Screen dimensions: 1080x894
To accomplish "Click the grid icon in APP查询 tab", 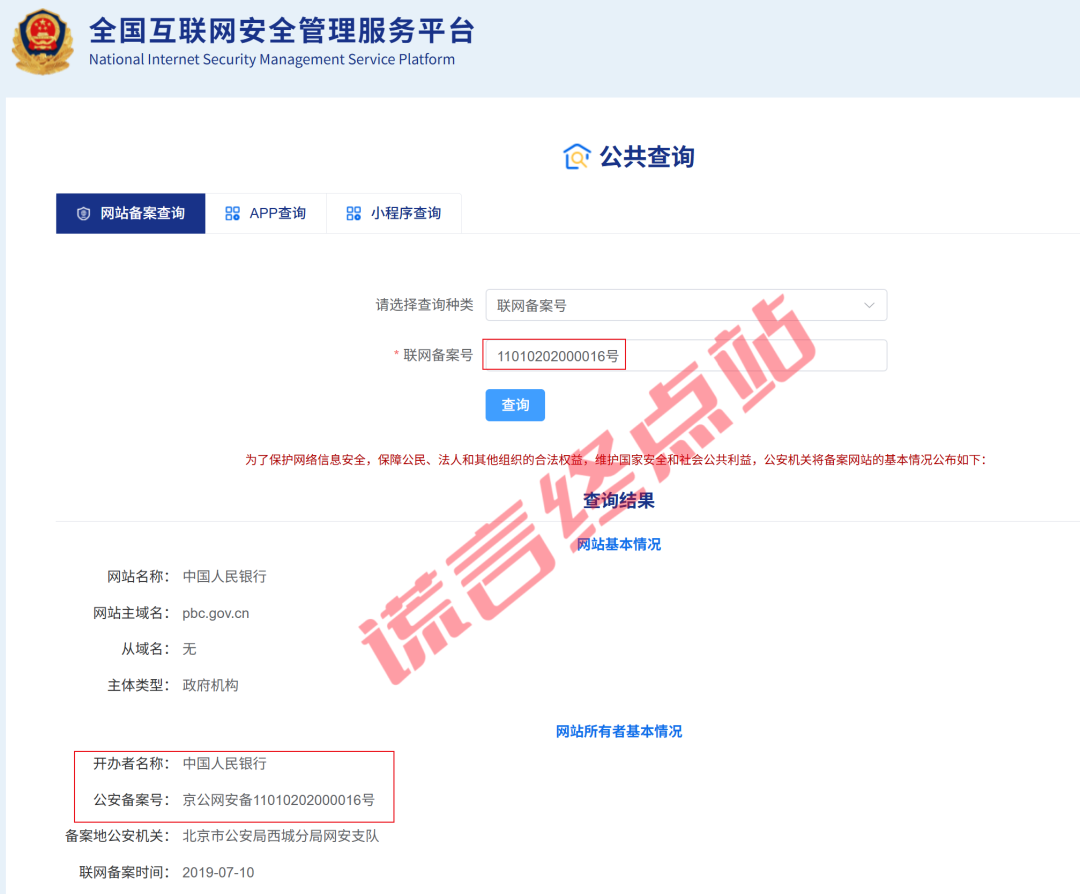I will point(232,214).
